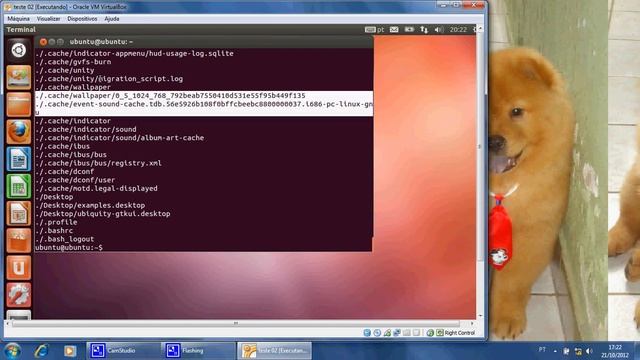Open LibreOffice Impress from the launcher

click(18, 213)
